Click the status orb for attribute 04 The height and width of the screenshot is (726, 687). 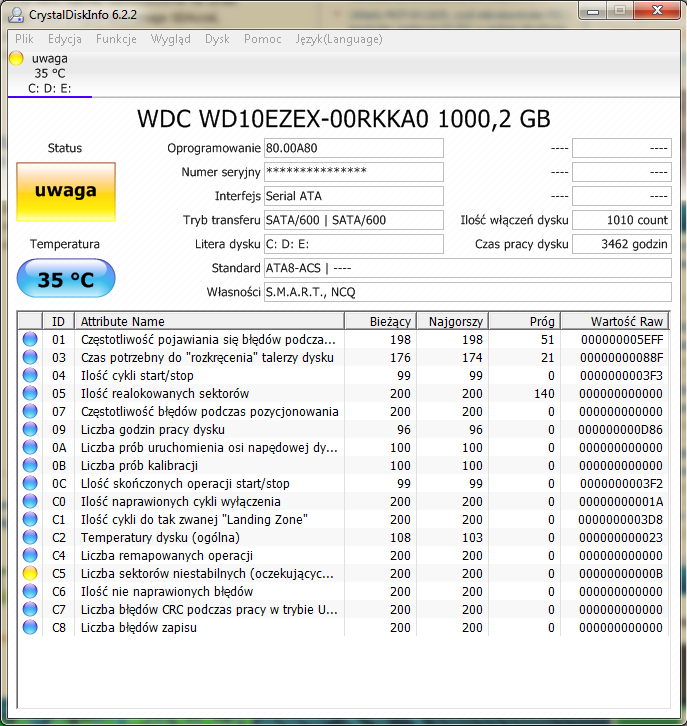click(30, 376)
